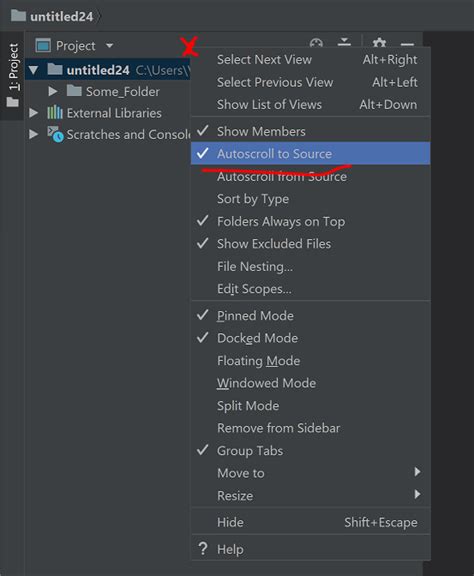Click the Scratches and Consoles icon
Image resolution: width=474 pixels, height=576 pixels.
[55, 134]
